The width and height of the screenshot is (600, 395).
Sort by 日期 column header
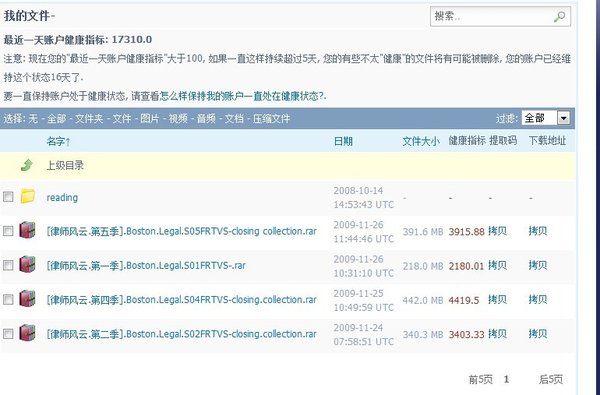point(343,141)
